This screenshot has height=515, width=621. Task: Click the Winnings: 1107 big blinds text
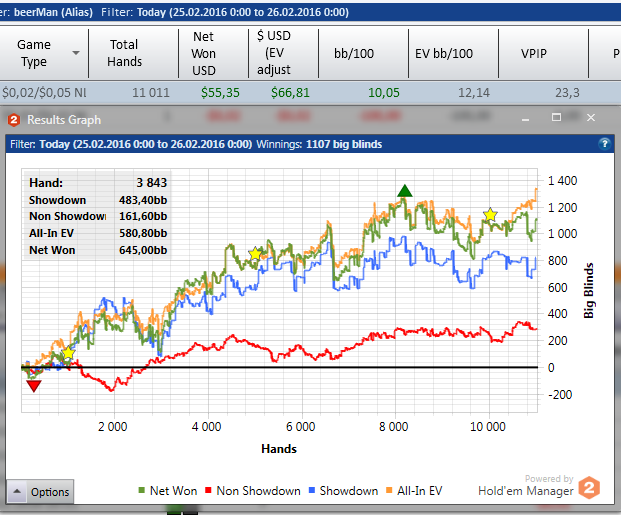tap(319, 144)
